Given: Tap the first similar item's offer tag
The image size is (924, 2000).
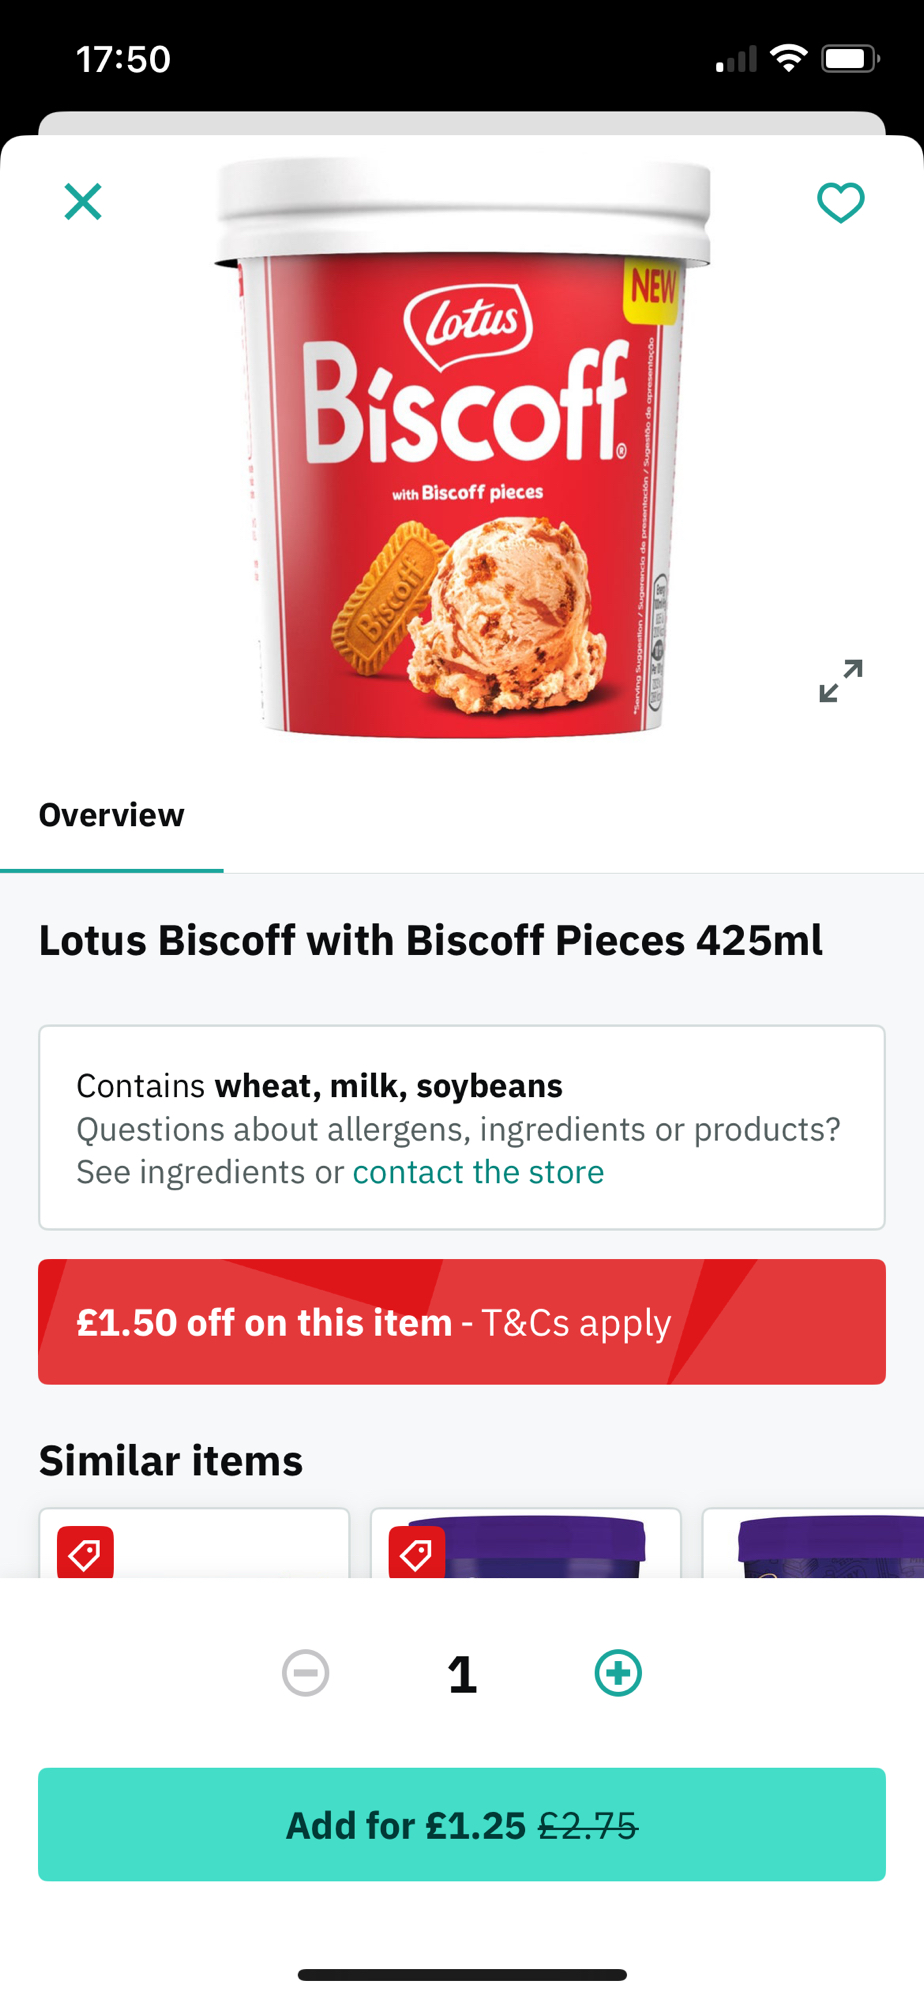Looking at the screenshot, I should point(85,1553).
